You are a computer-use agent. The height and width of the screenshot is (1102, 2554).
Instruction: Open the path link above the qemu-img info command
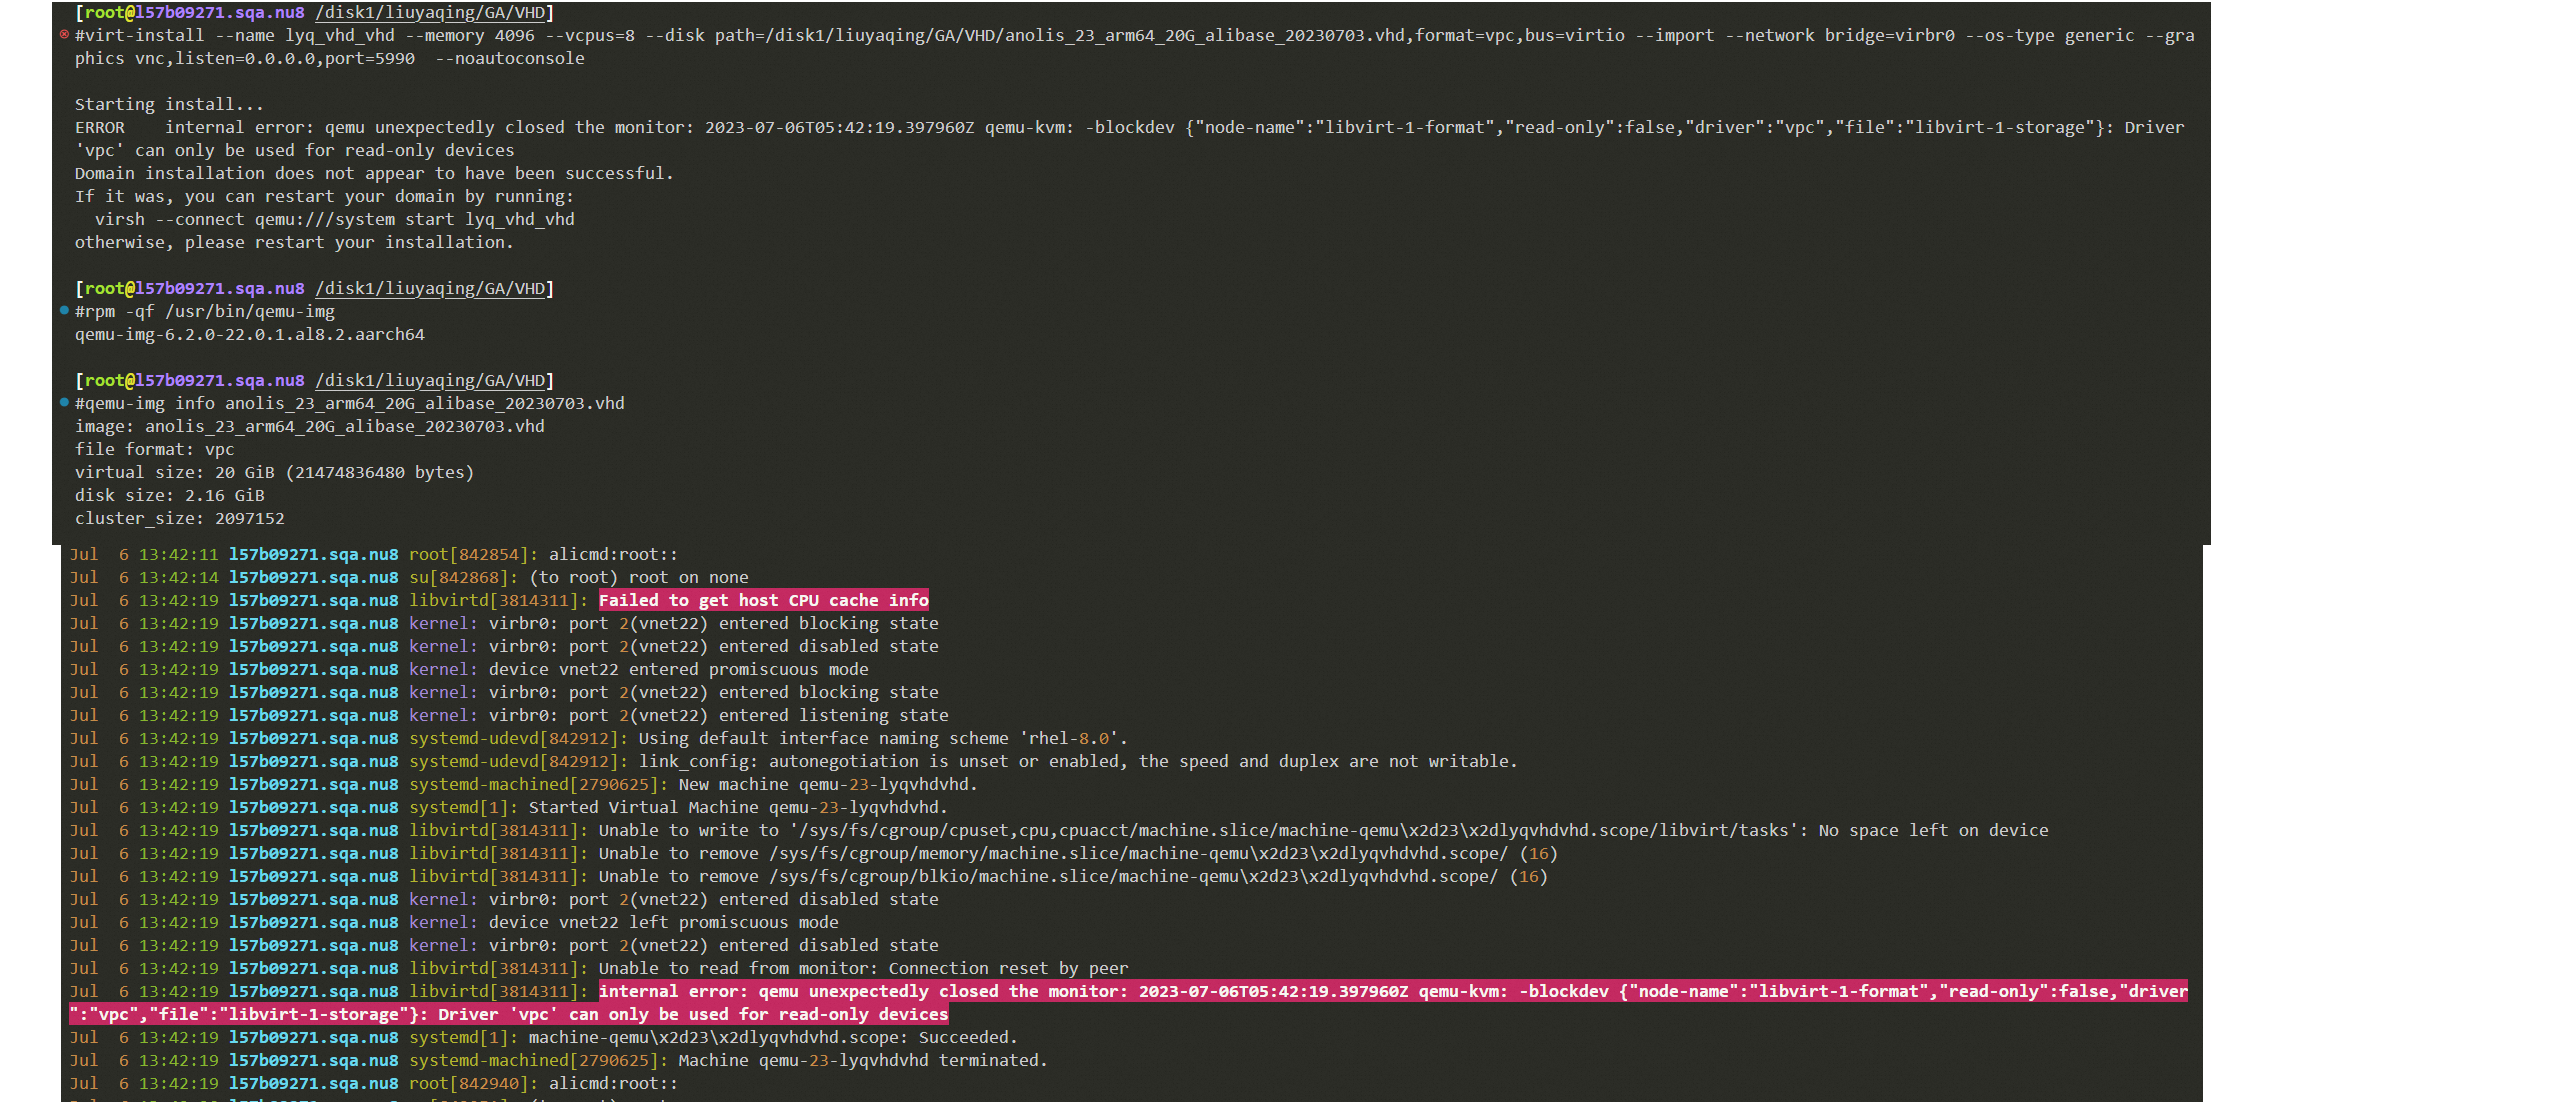click(x=430, y=381)
